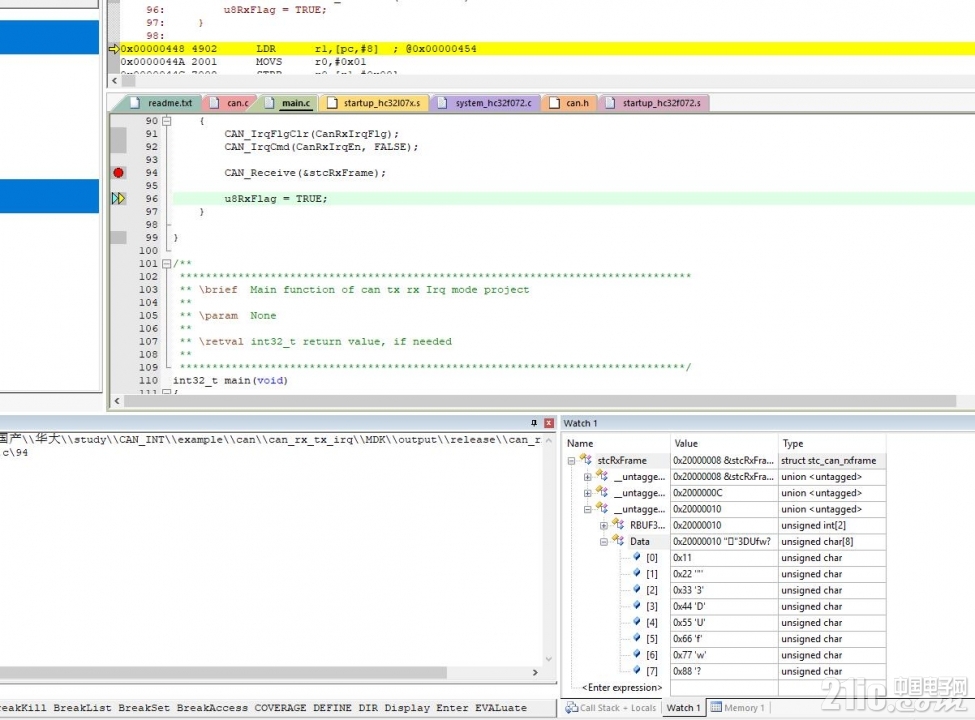This screenshot has width=975, height=720.
Task: Collapse the code fold at line 90
Action: (x=166, y=121)
